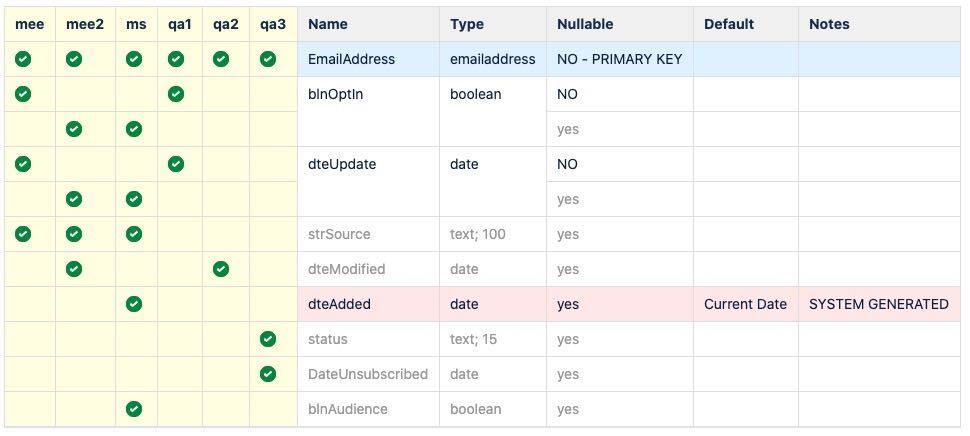Click the dteAdded highlighted name cell

pyautogui.click(x=369, y=304)
